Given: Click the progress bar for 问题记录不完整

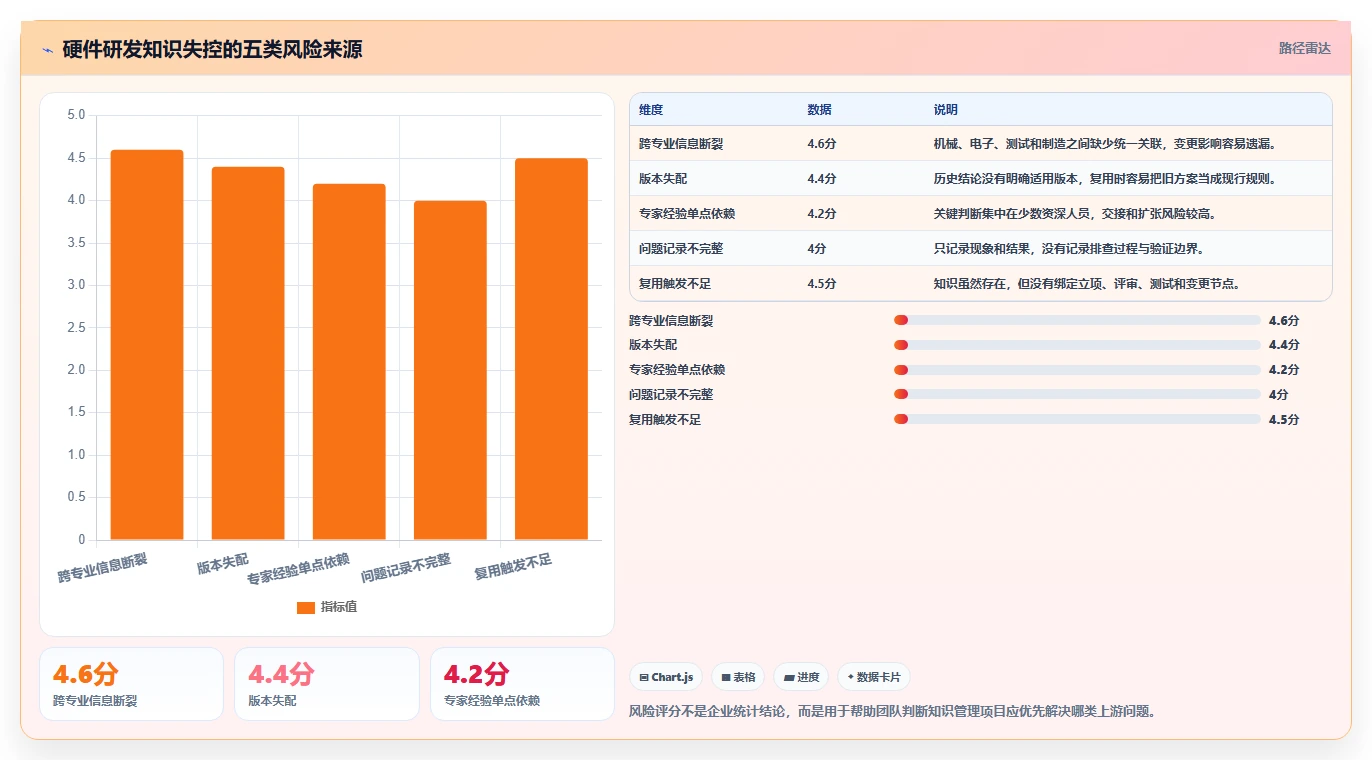Looking at the screenshot, I should point(1077,394).
